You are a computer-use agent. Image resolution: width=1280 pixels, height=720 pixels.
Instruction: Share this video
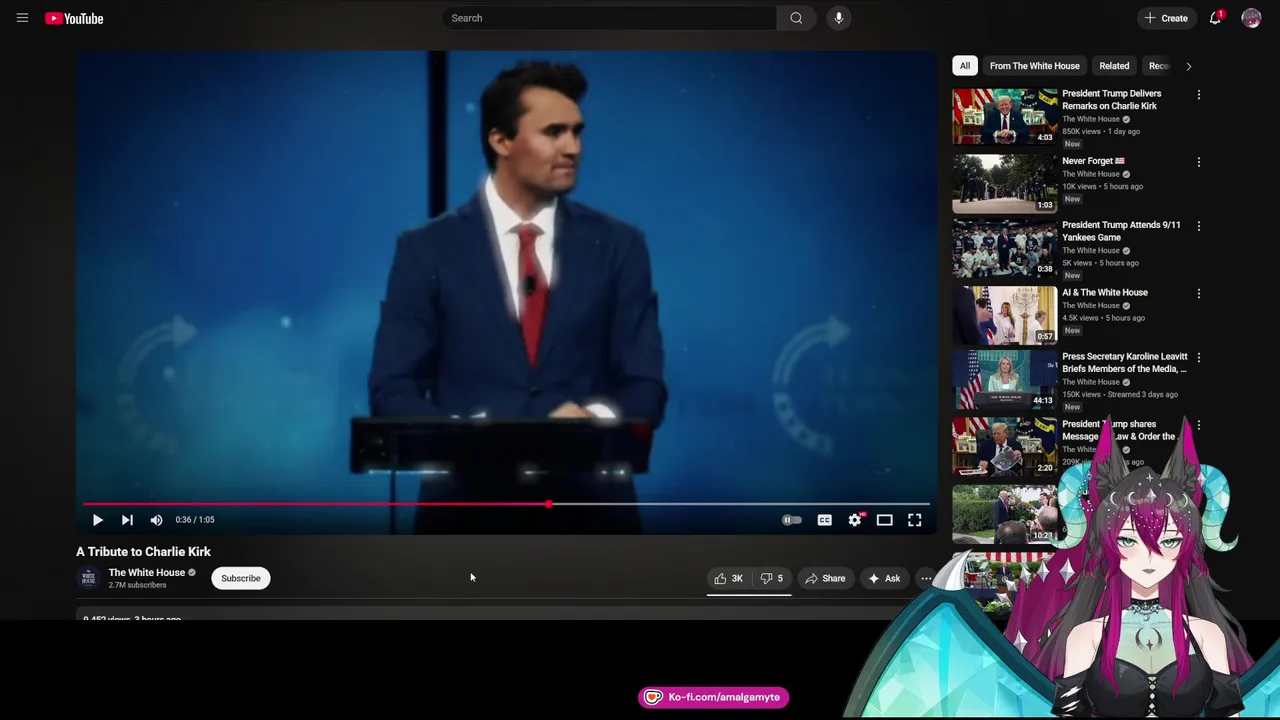tap(826, 578)
